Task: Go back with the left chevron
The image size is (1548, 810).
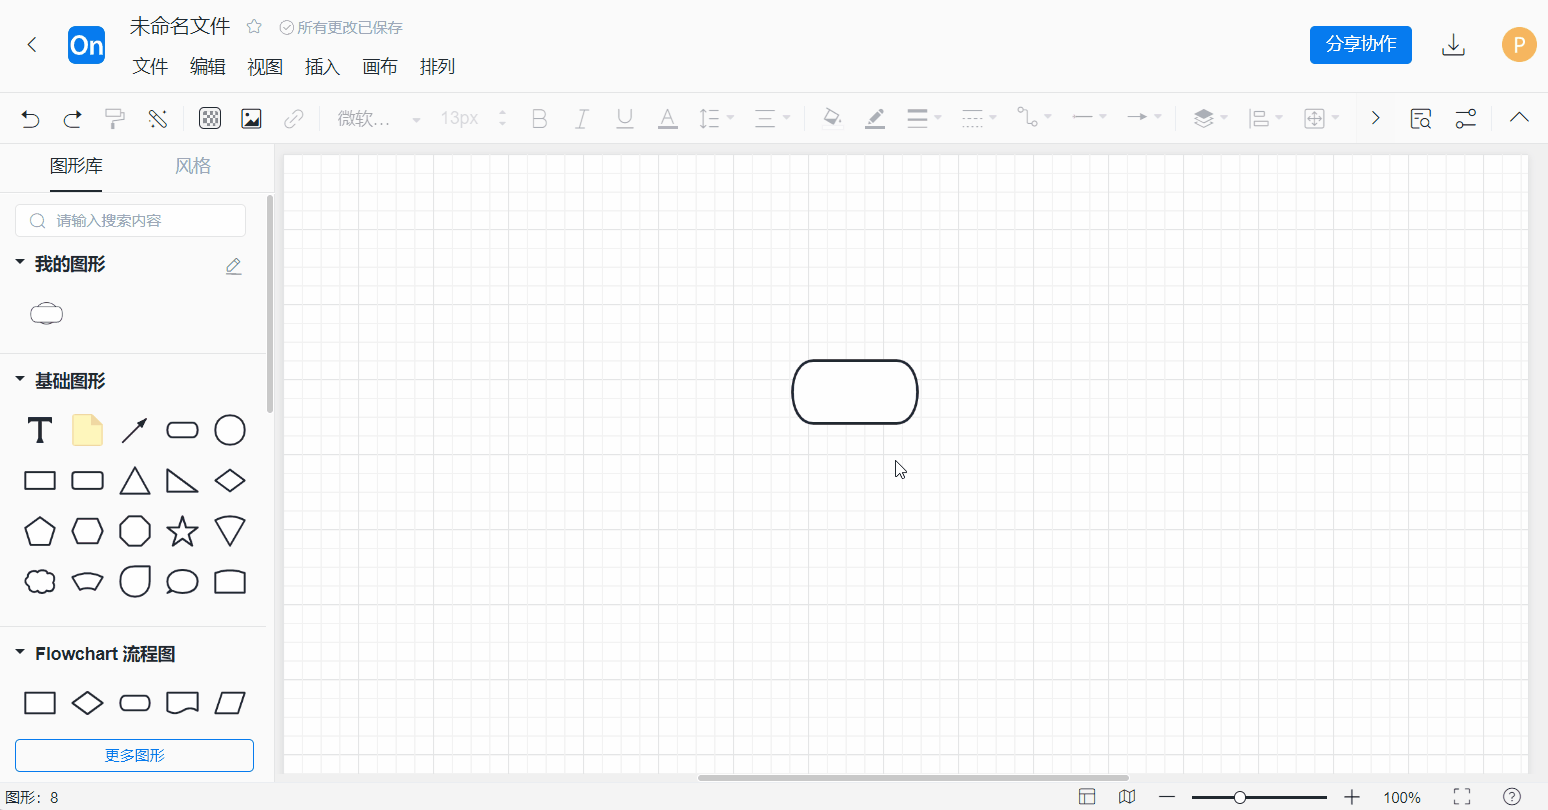Action: tap(32, 45)
